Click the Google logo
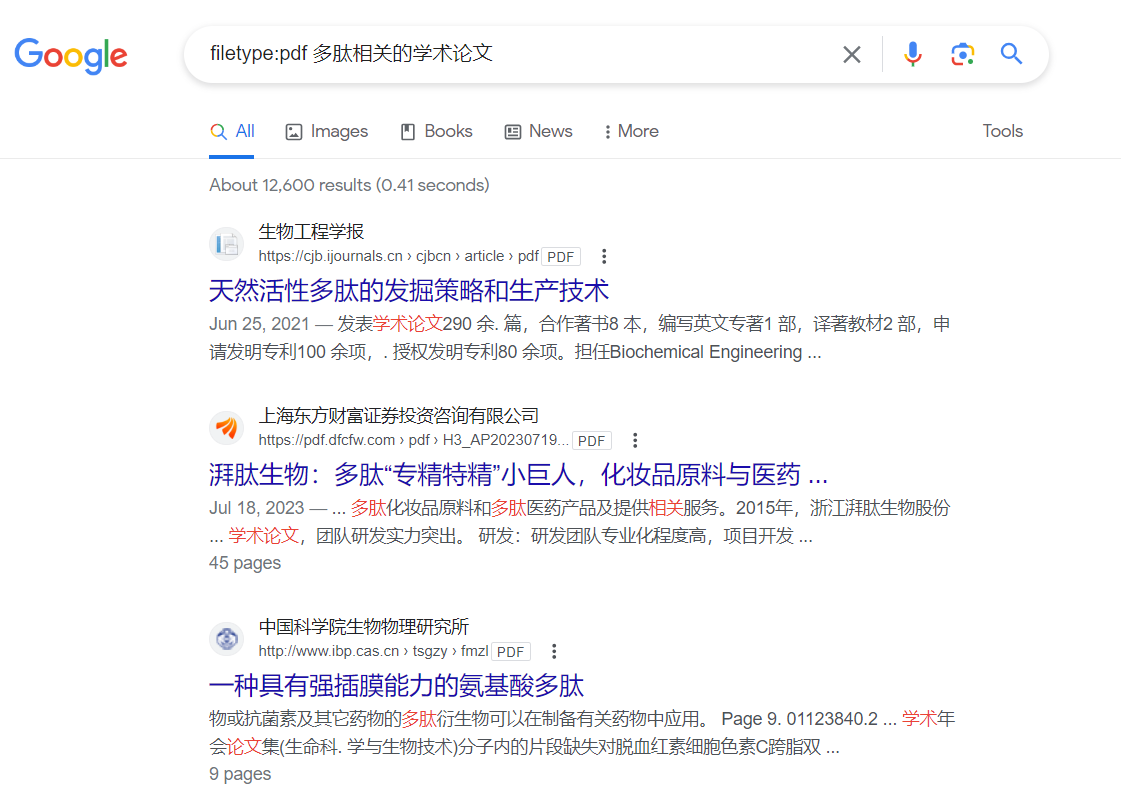This screenshot has height=801, width=1121. pos(71,56)
